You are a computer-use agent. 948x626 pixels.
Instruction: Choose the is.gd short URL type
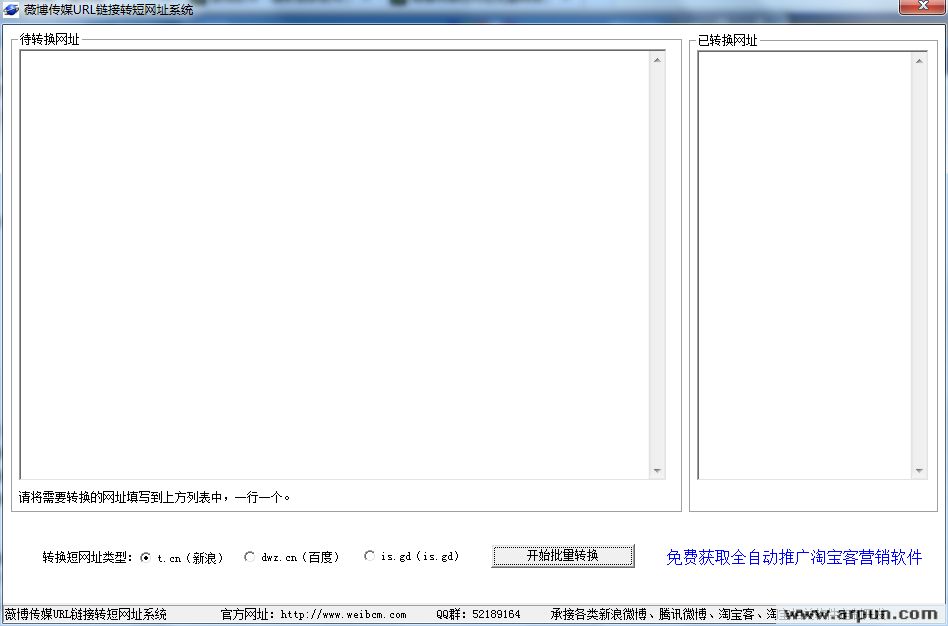369,556
